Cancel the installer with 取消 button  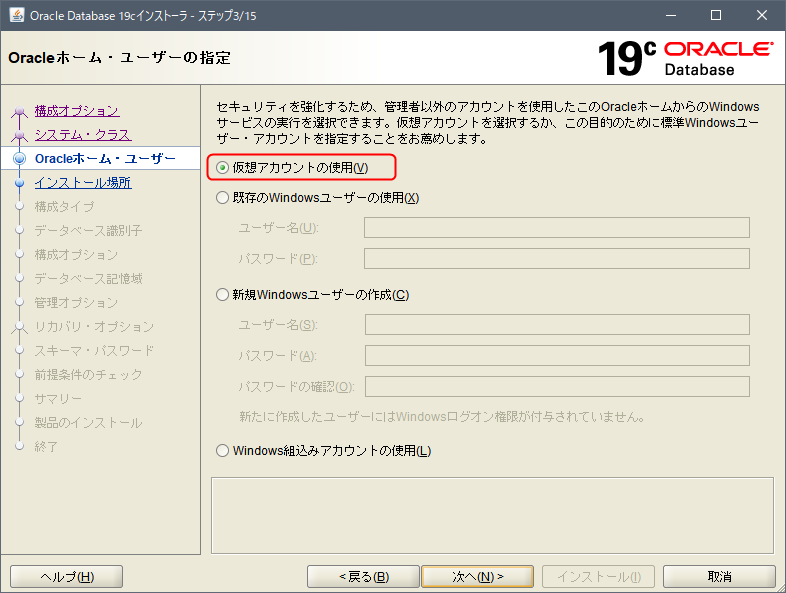point(719,576)
